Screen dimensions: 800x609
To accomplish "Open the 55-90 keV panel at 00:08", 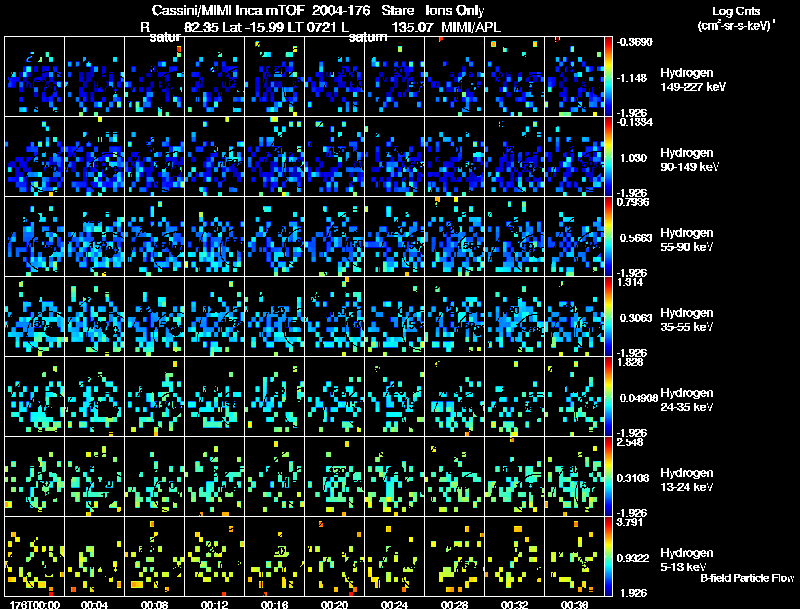I will (x=155, y=237).
